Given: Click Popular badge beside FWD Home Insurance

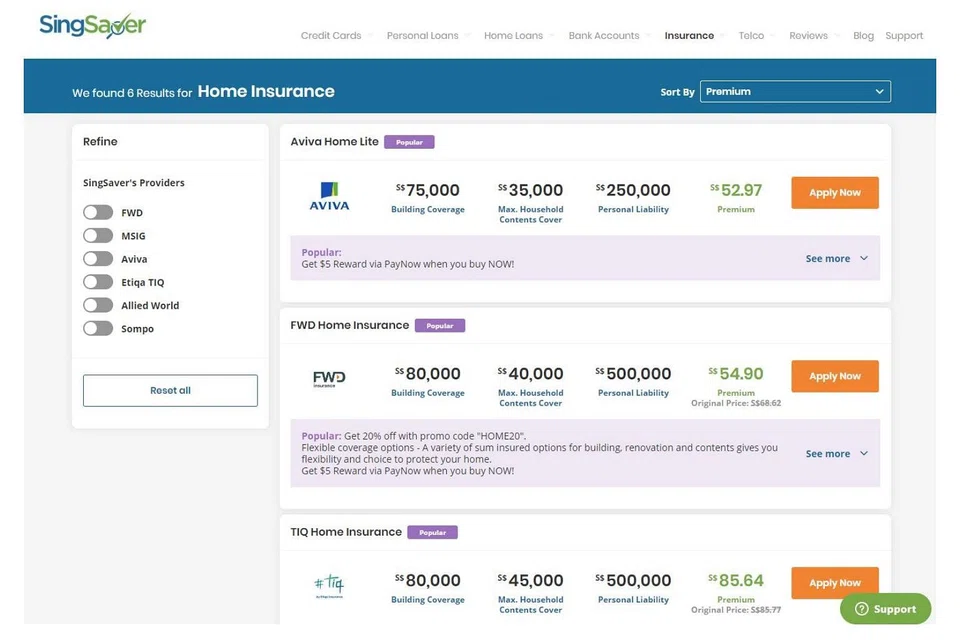Looking at the screenshot, I should (x=440, y=326).
